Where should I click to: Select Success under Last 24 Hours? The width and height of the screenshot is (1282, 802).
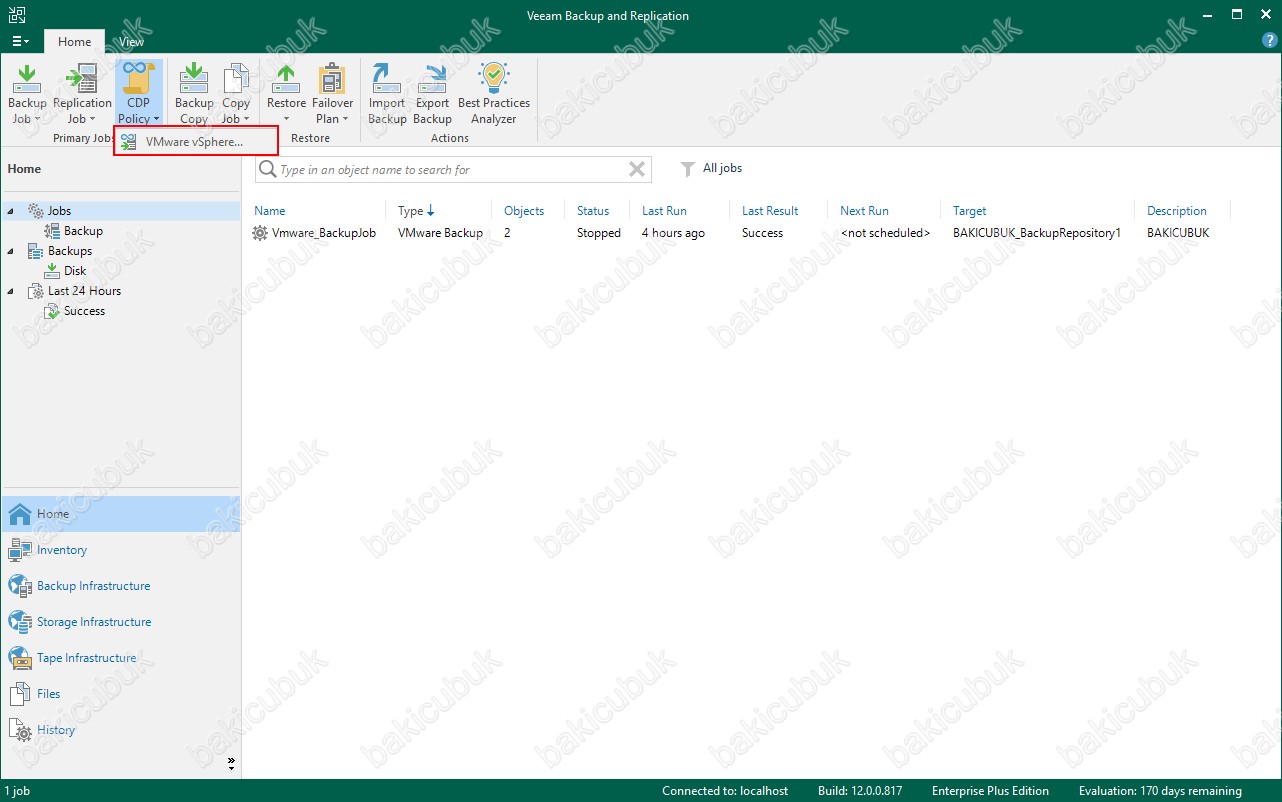[84, 311]
